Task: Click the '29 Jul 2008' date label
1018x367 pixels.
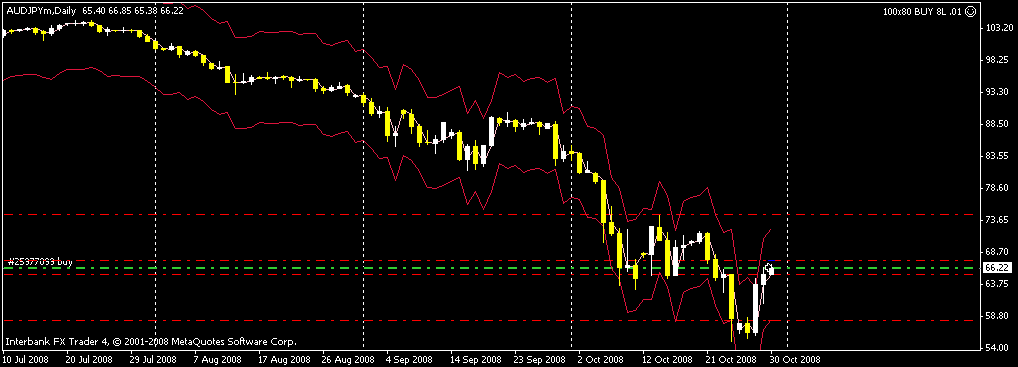Action: [152, 359]
